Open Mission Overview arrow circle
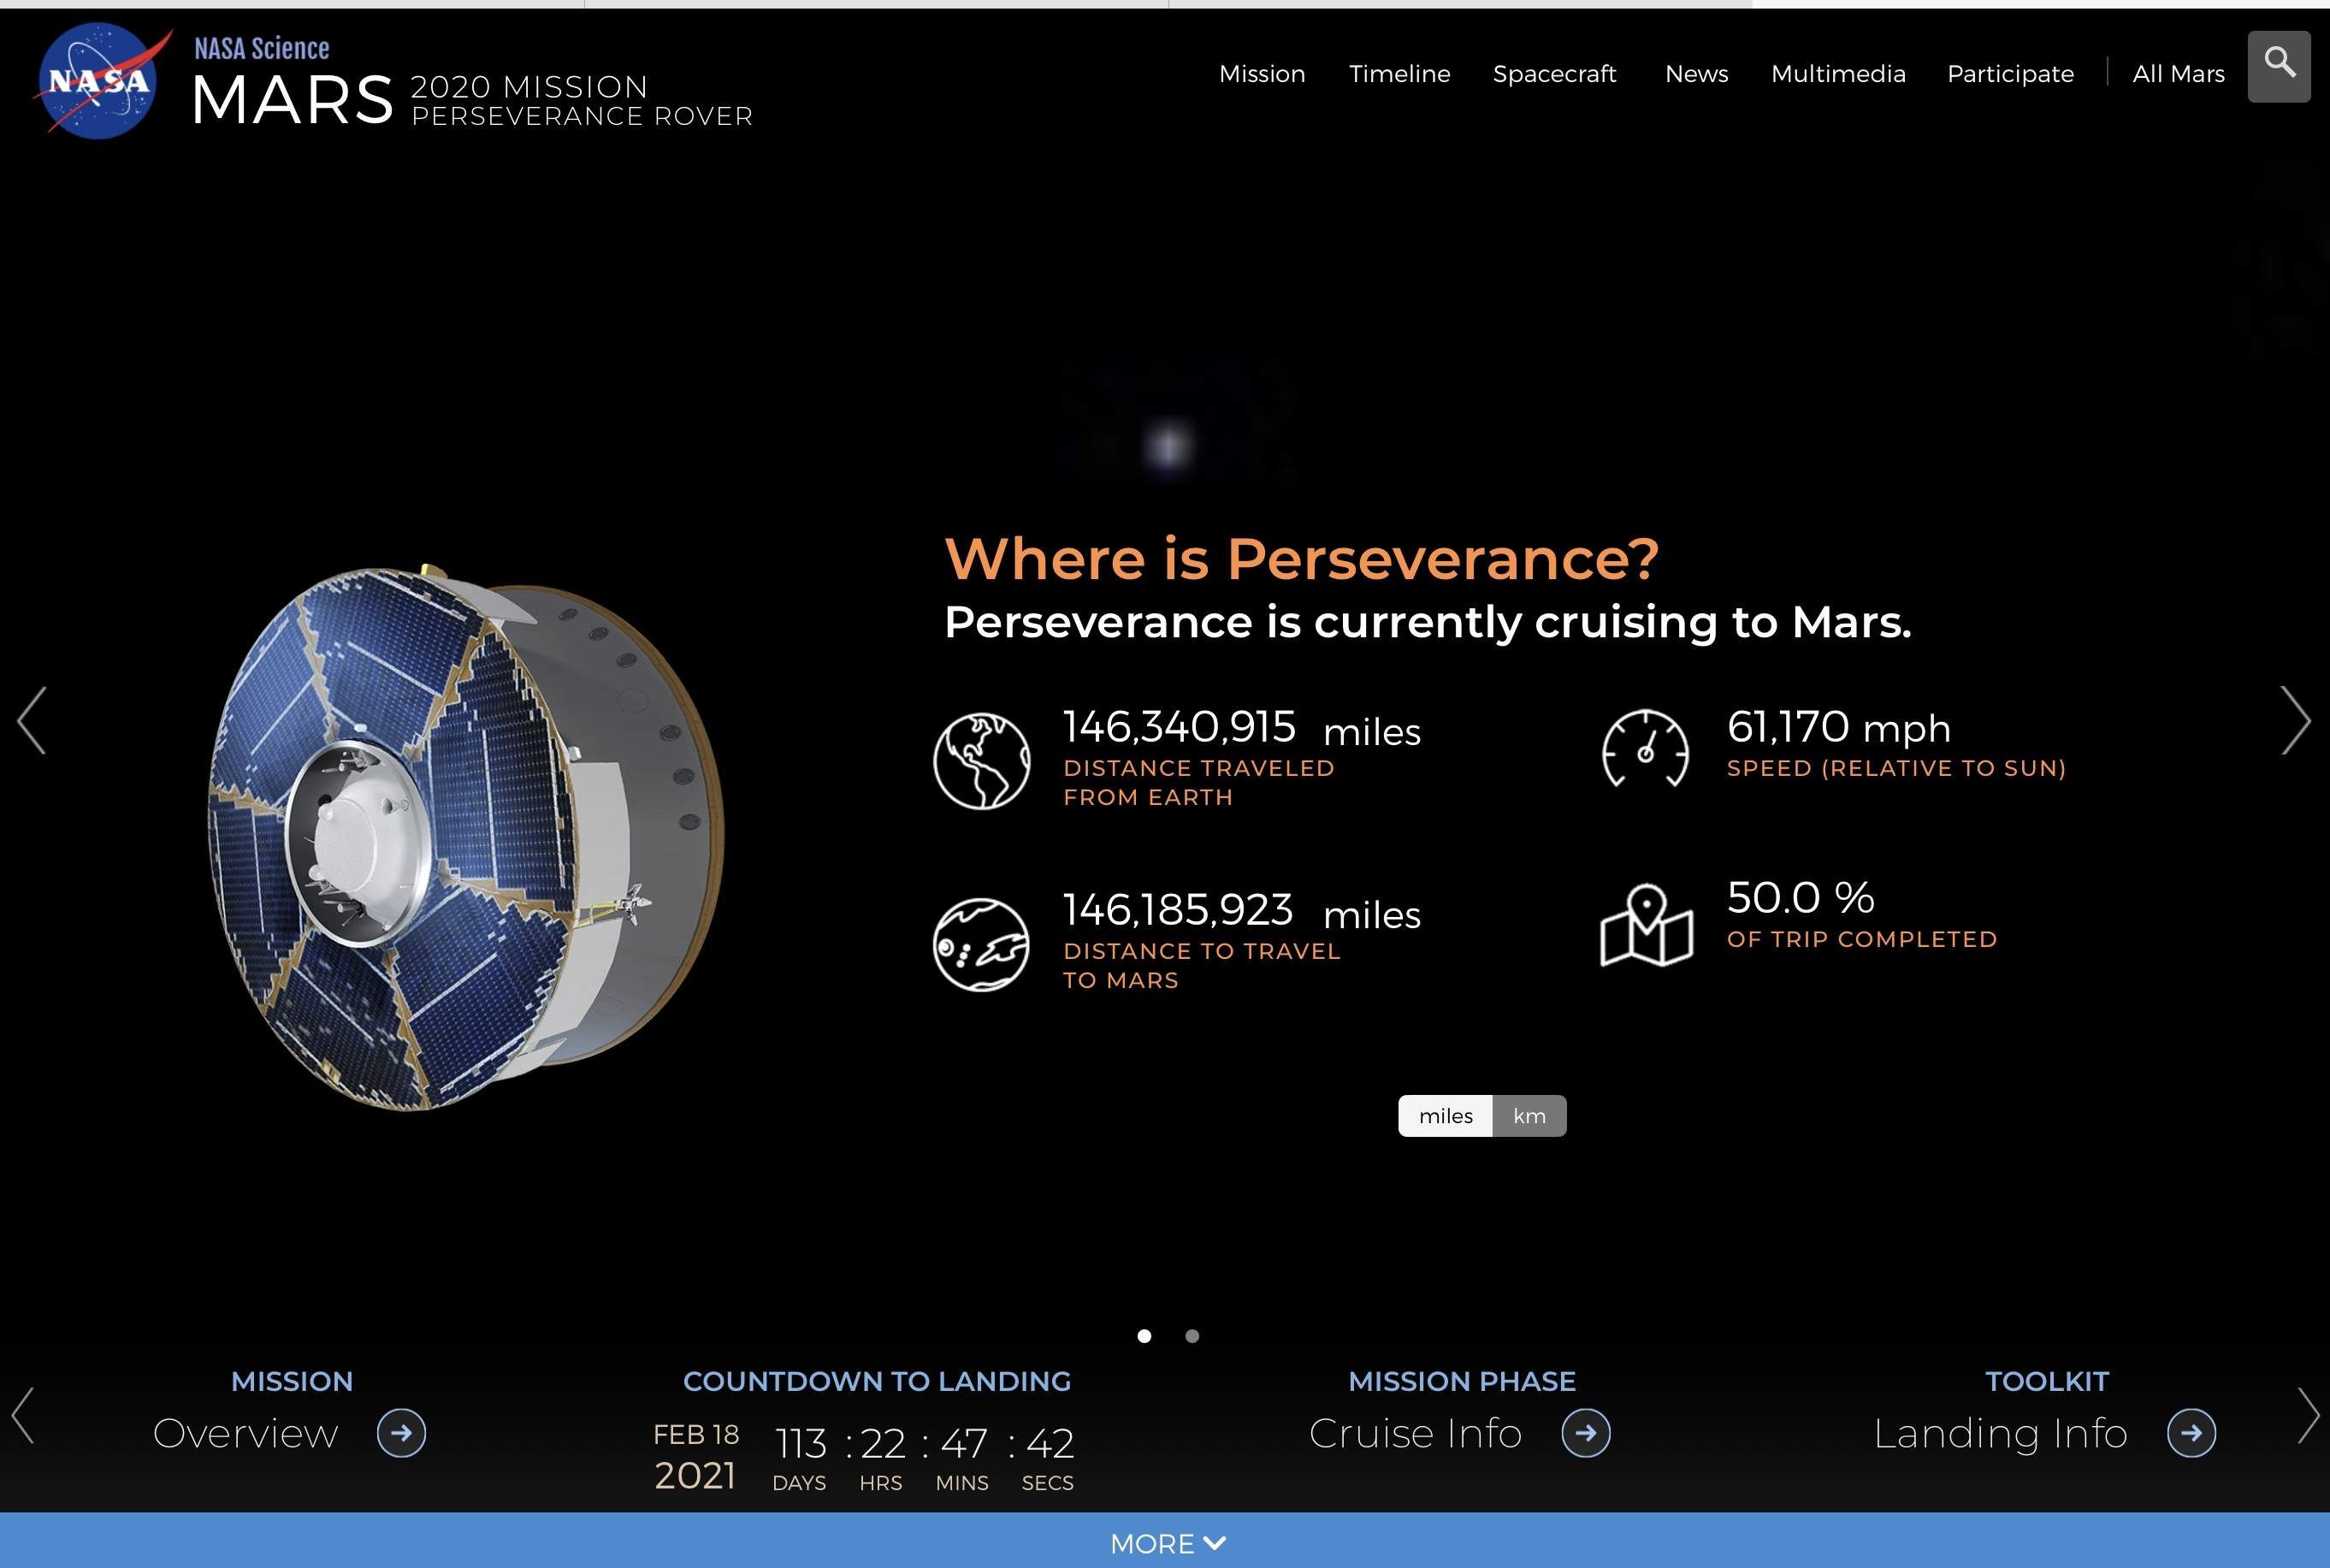The height and width of the screenshot is (1568, 2330). [401, 1433]
